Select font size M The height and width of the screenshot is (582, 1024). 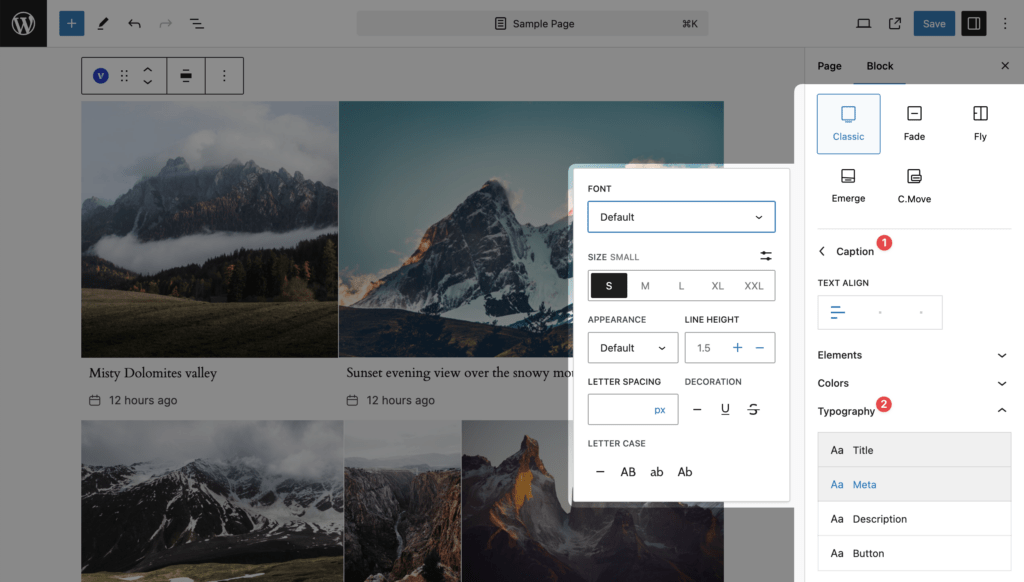(x=645, y=285)
